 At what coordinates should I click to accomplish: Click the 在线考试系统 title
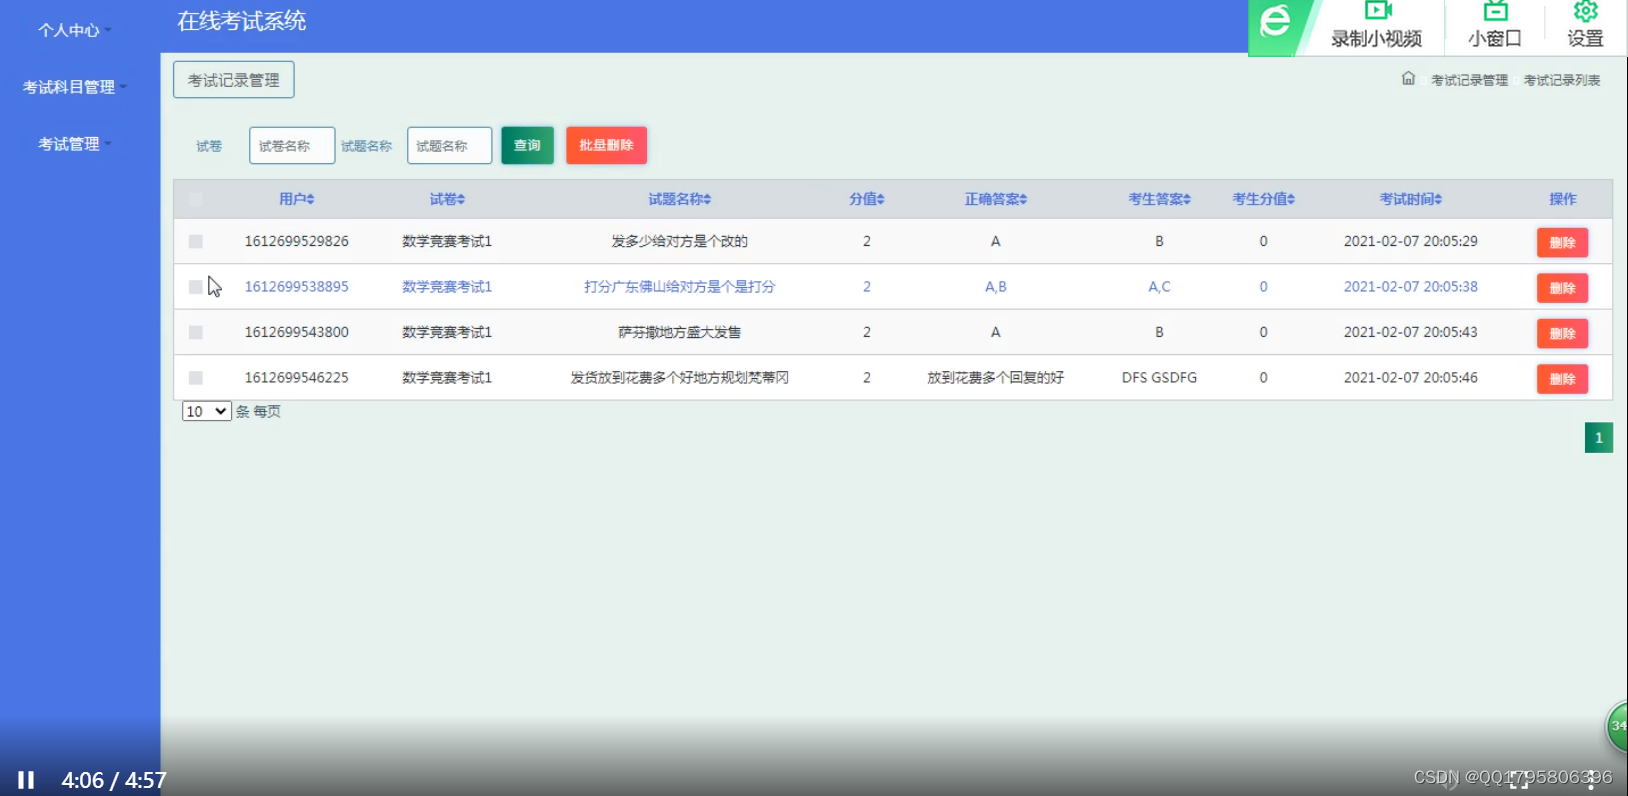241,21
